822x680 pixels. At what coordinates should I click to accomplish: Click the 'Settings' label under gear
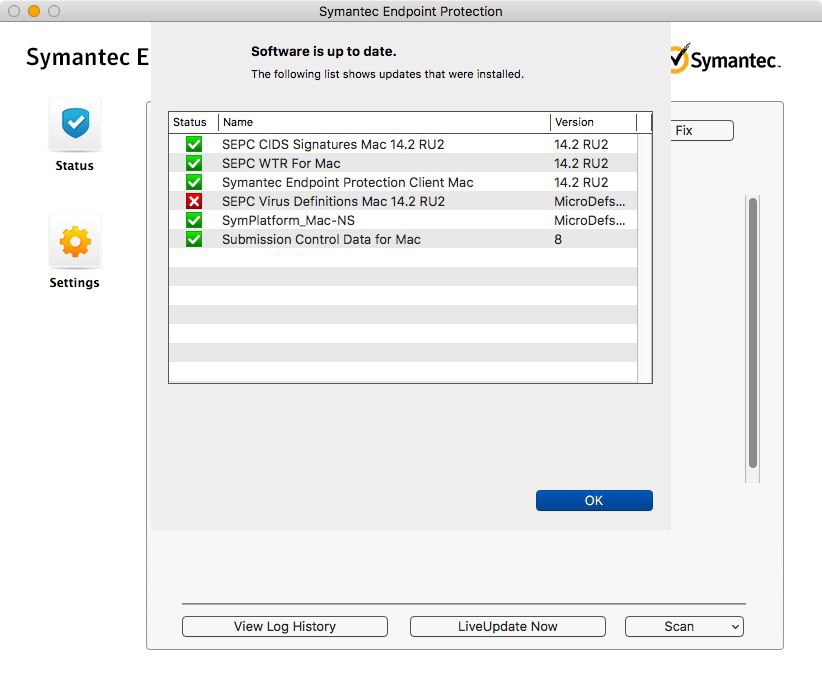coord(74,283)
